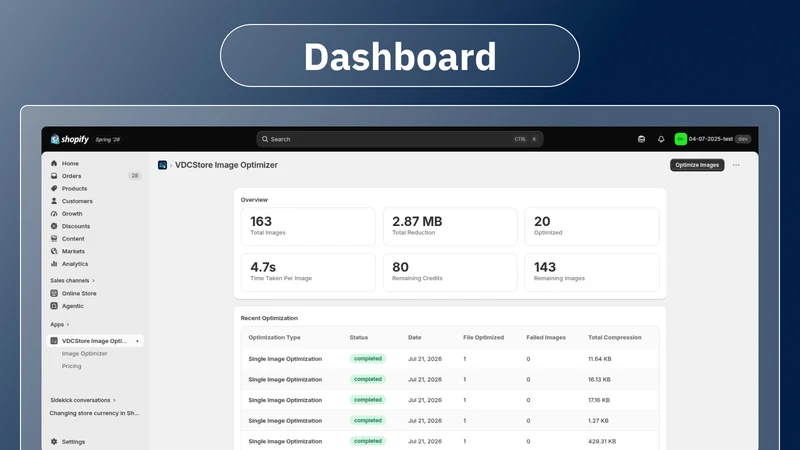Click the 11.64 KB compression value
This screenshot has height=450, width=800.
[599, 359]
